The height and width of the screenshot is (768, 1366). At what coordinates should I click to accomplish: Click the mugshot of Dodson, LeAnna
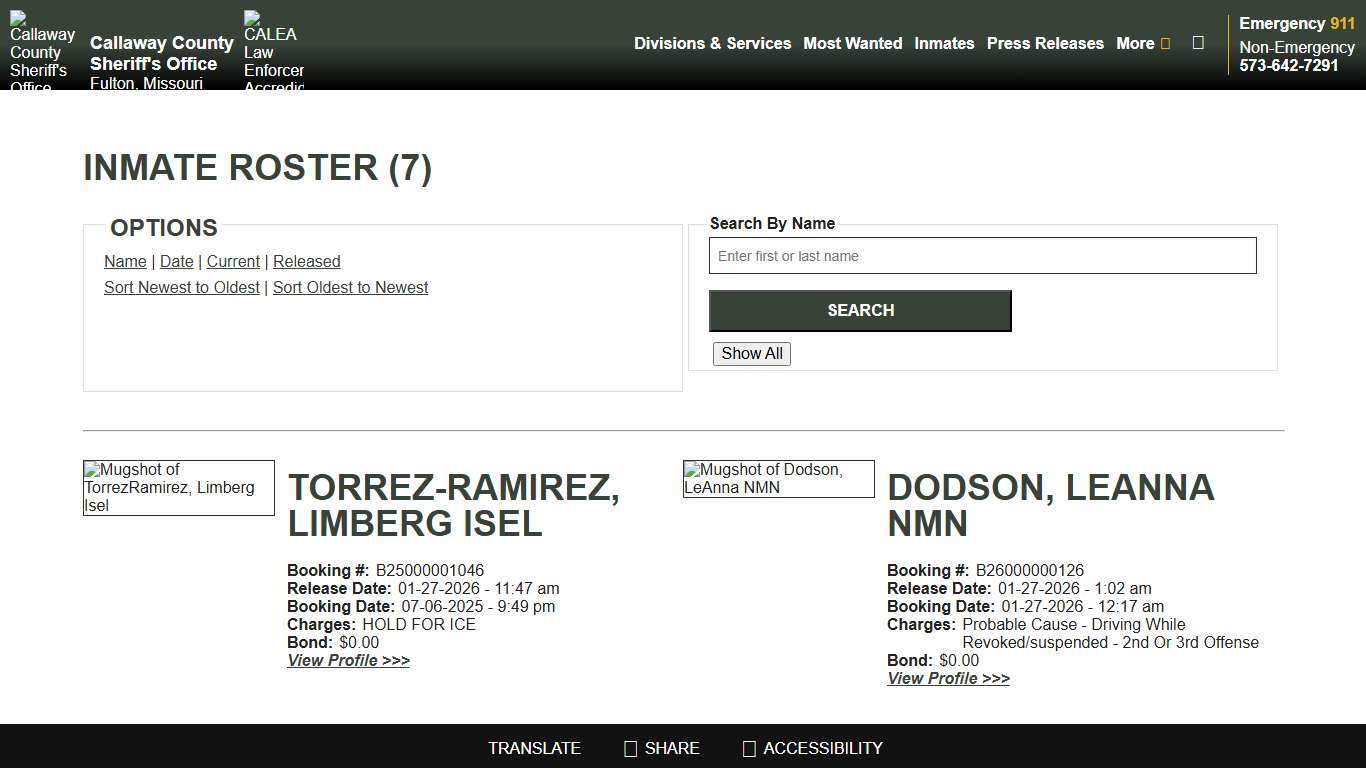(x=779, y=479)
